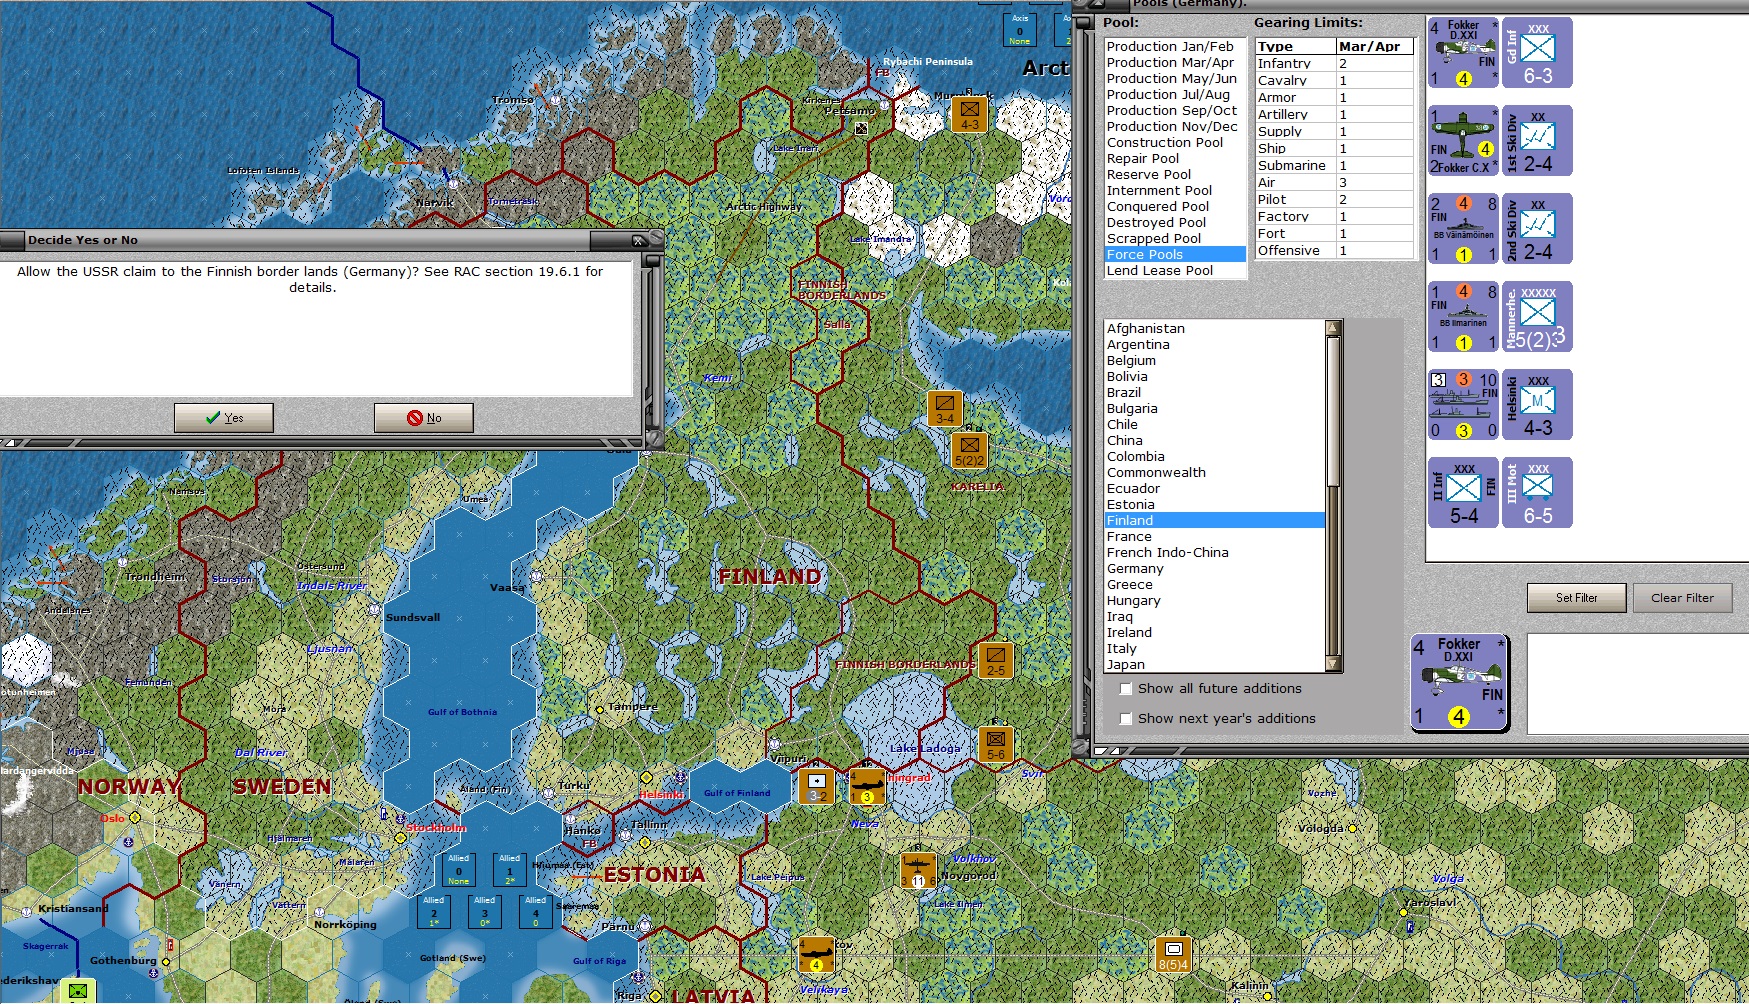Open the Reserve Pool list entry
This screenshot has width=1749, height=1004.
click(1175, 175)
